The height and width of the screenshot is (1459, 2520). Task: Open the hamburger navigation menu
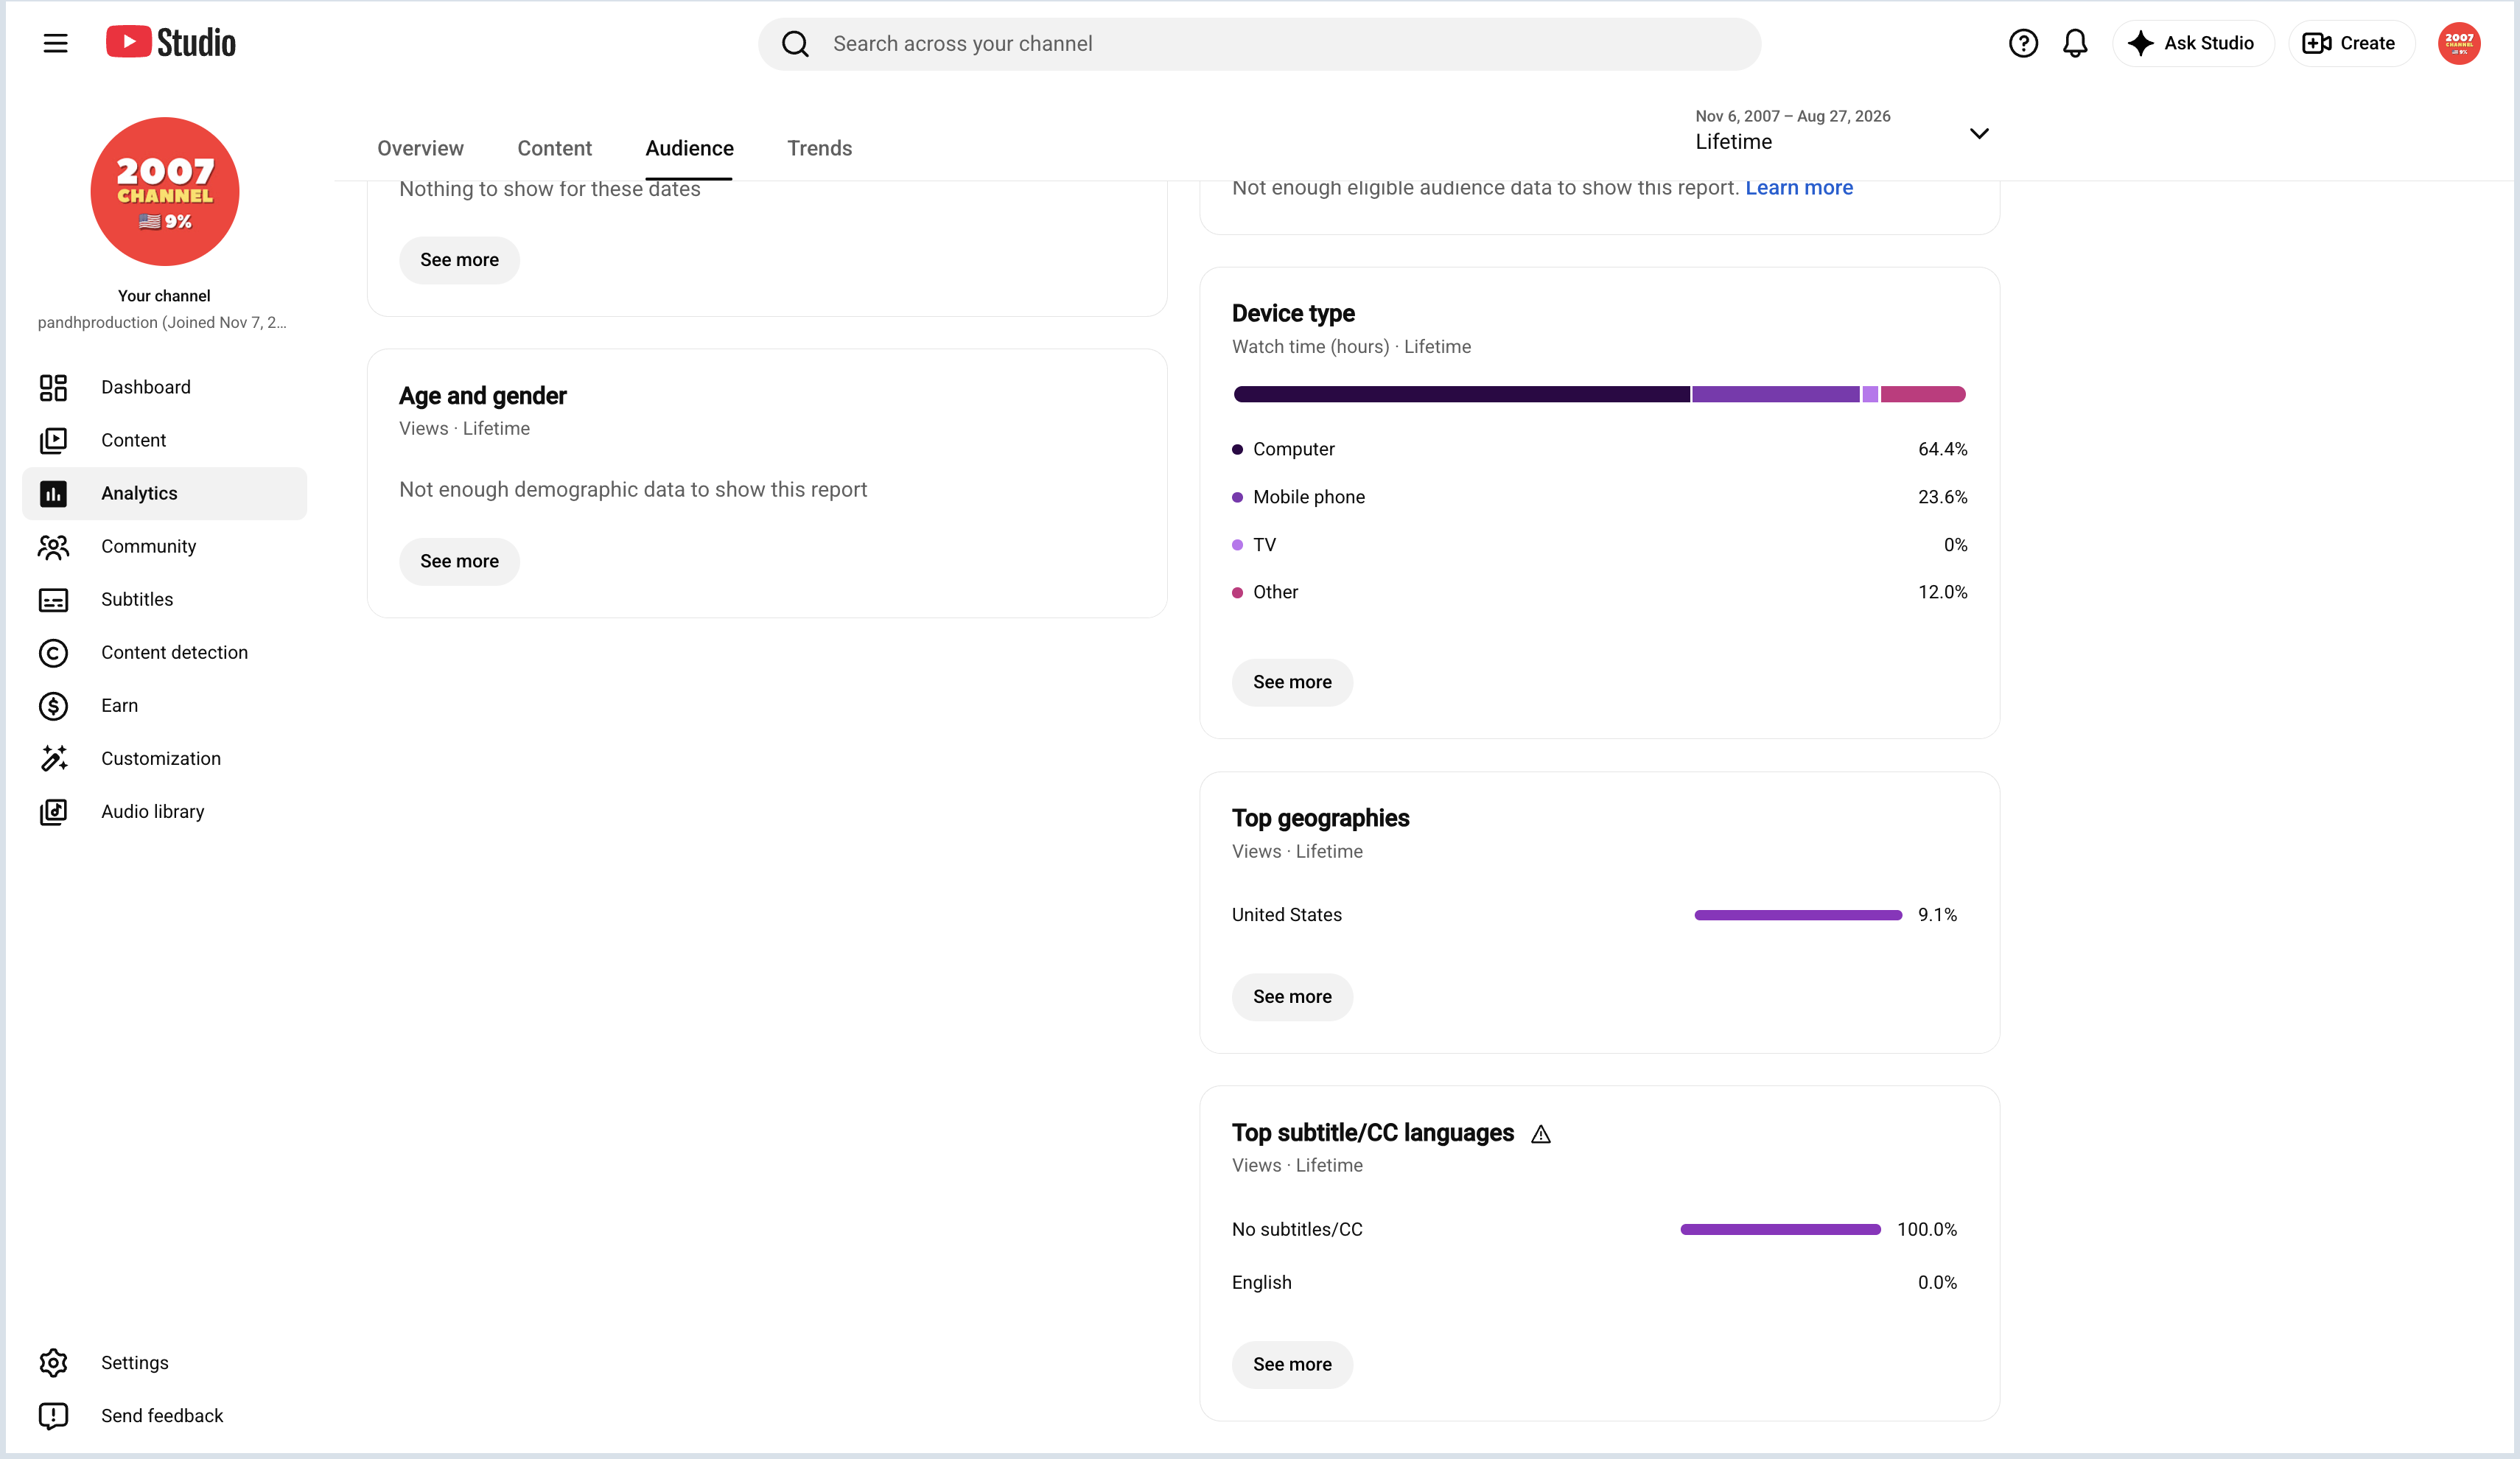[55, 43]
